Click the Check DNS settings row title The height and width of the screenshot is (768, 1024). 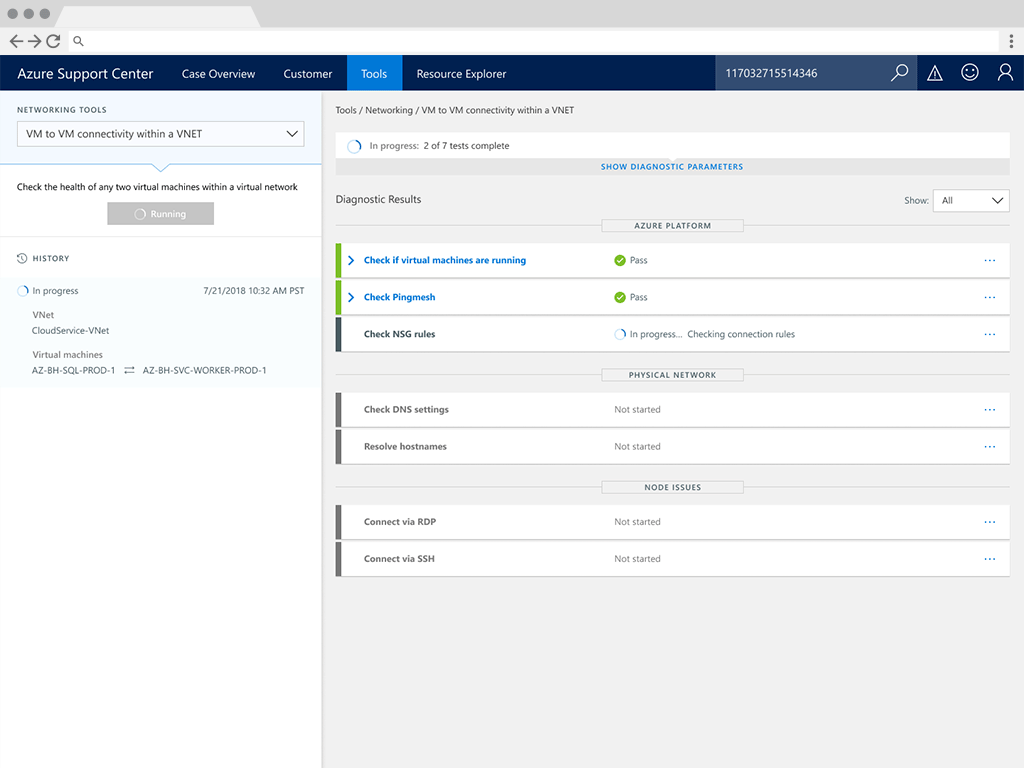[406, 409]
